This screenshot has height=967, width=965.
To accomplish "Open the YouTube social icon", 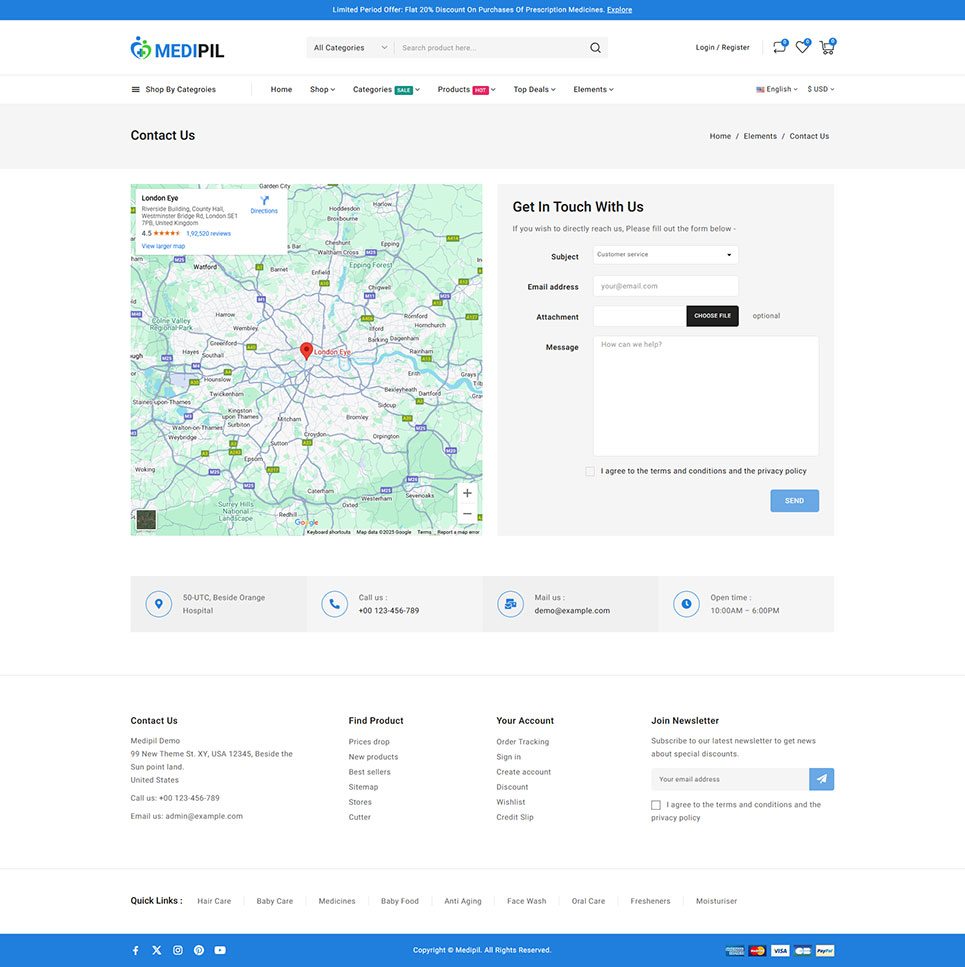I will 220,950.
